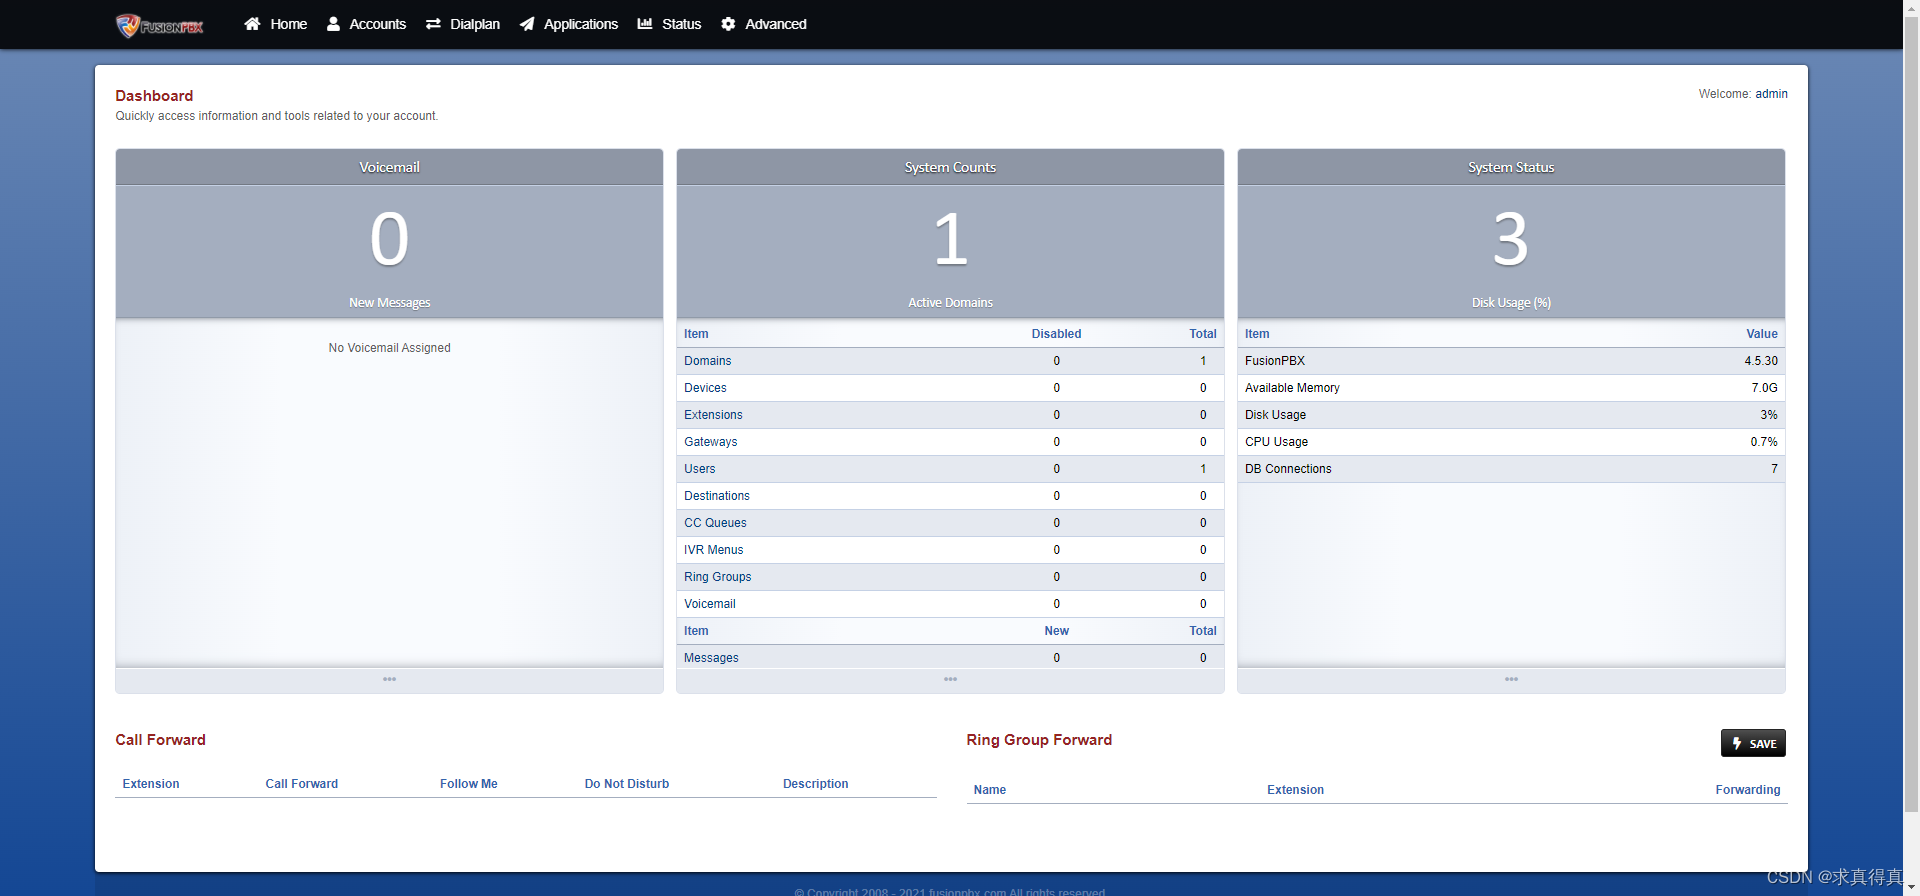This screenshot has height=896, width=1920.
Task: Click the Status bar chart icon
Action: 645,24
